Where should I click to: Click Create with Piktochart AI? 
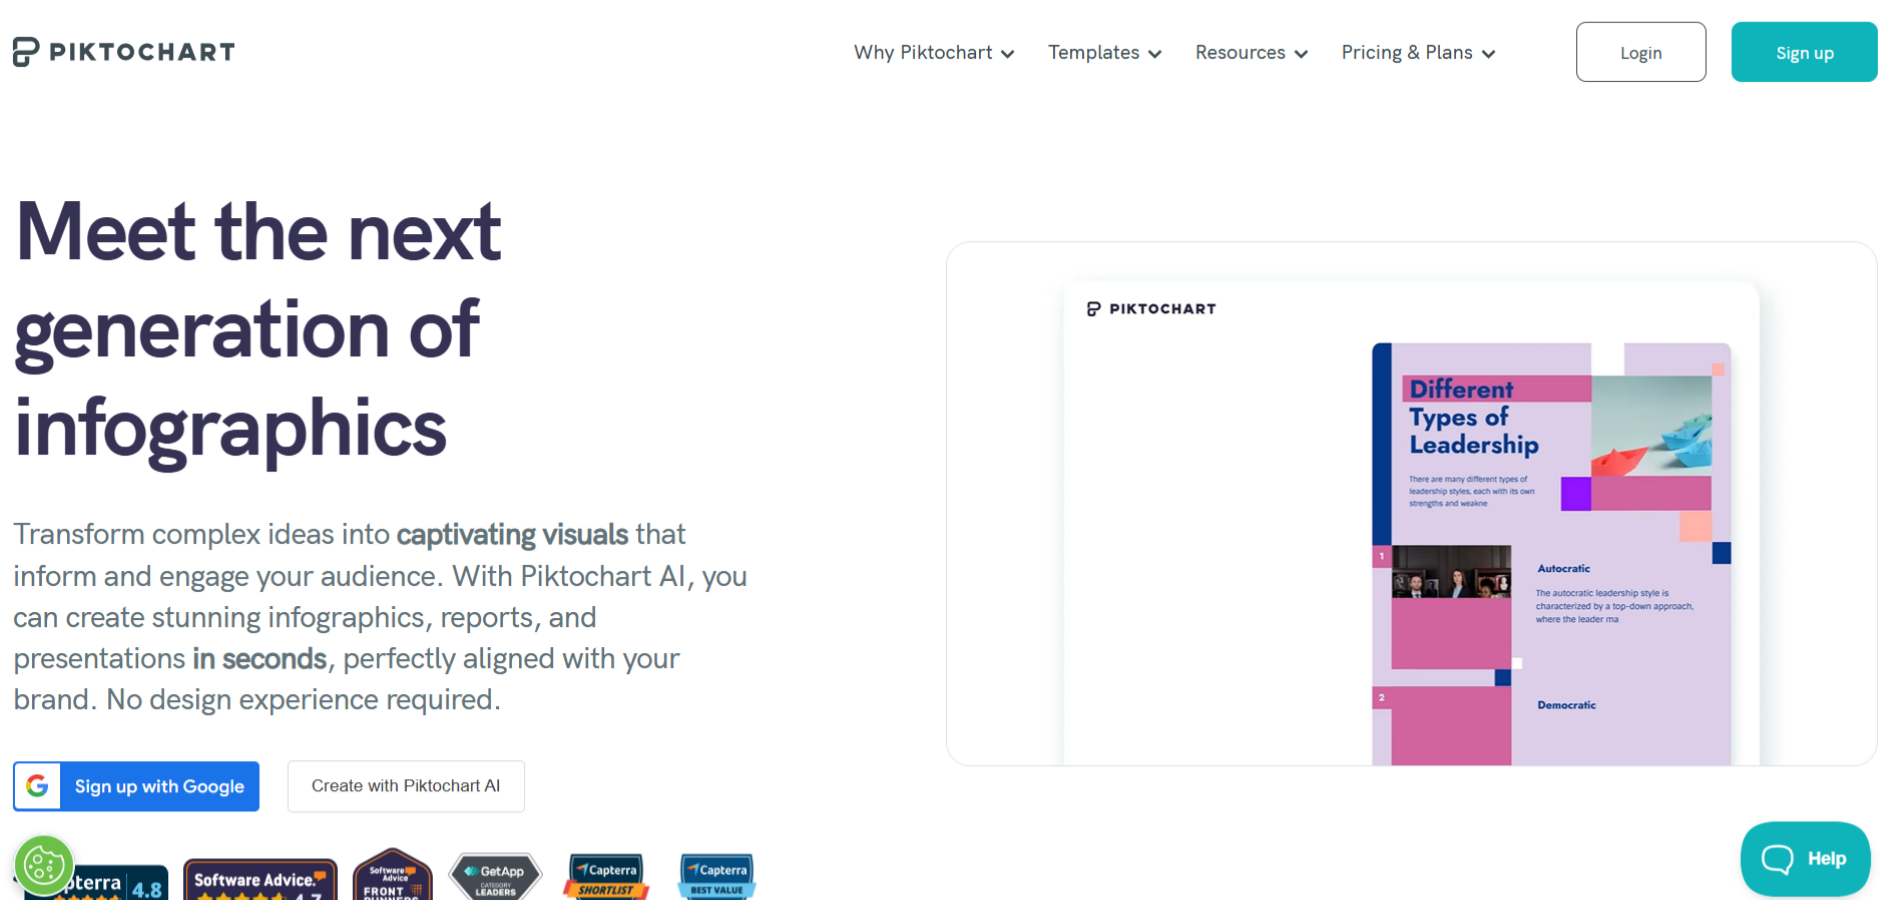tap(406, 786)
